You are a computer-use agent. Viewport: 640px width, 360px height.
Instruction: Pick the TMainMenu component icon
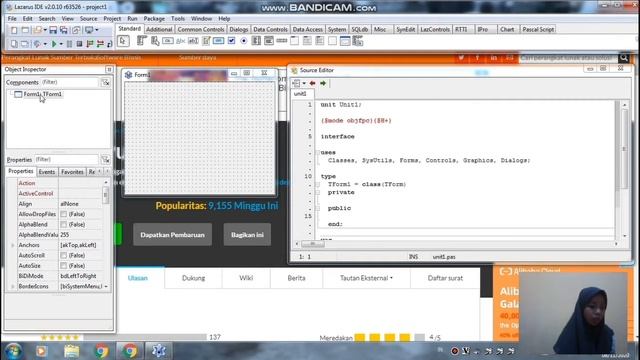[x=142, y=41]
